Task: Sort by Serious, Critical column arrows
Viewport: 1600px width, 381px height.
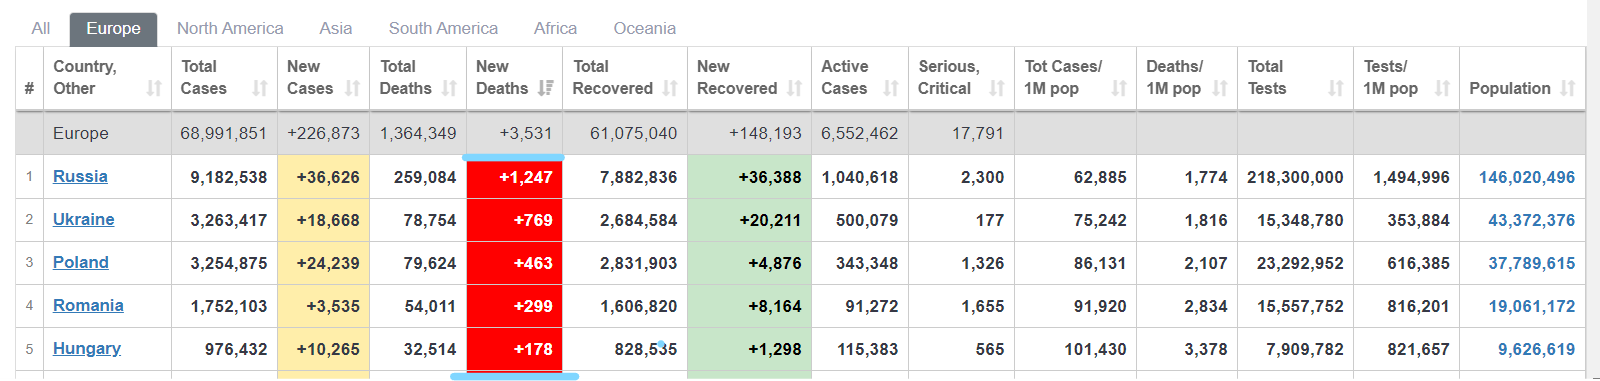Action: coord(997,88)
